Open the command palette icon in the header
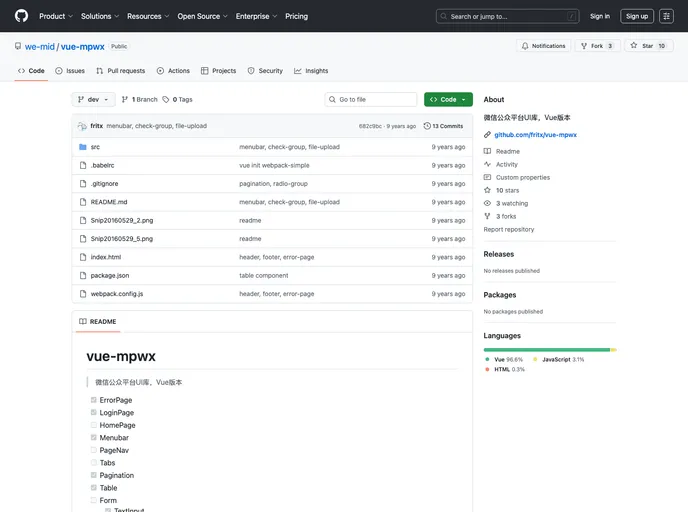 (666, 16)
